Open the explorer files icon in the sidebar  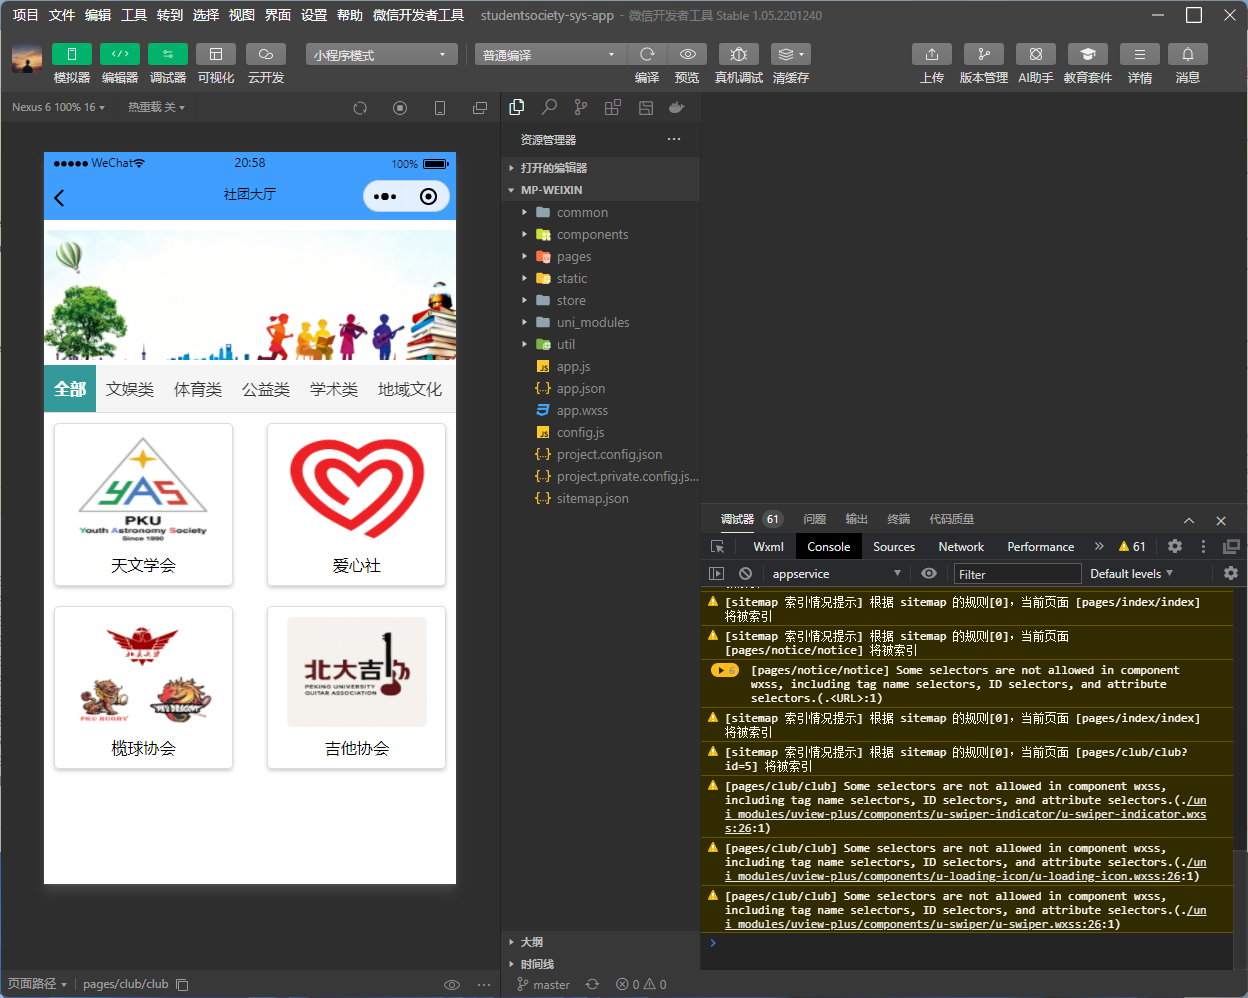tap(517, 107)
